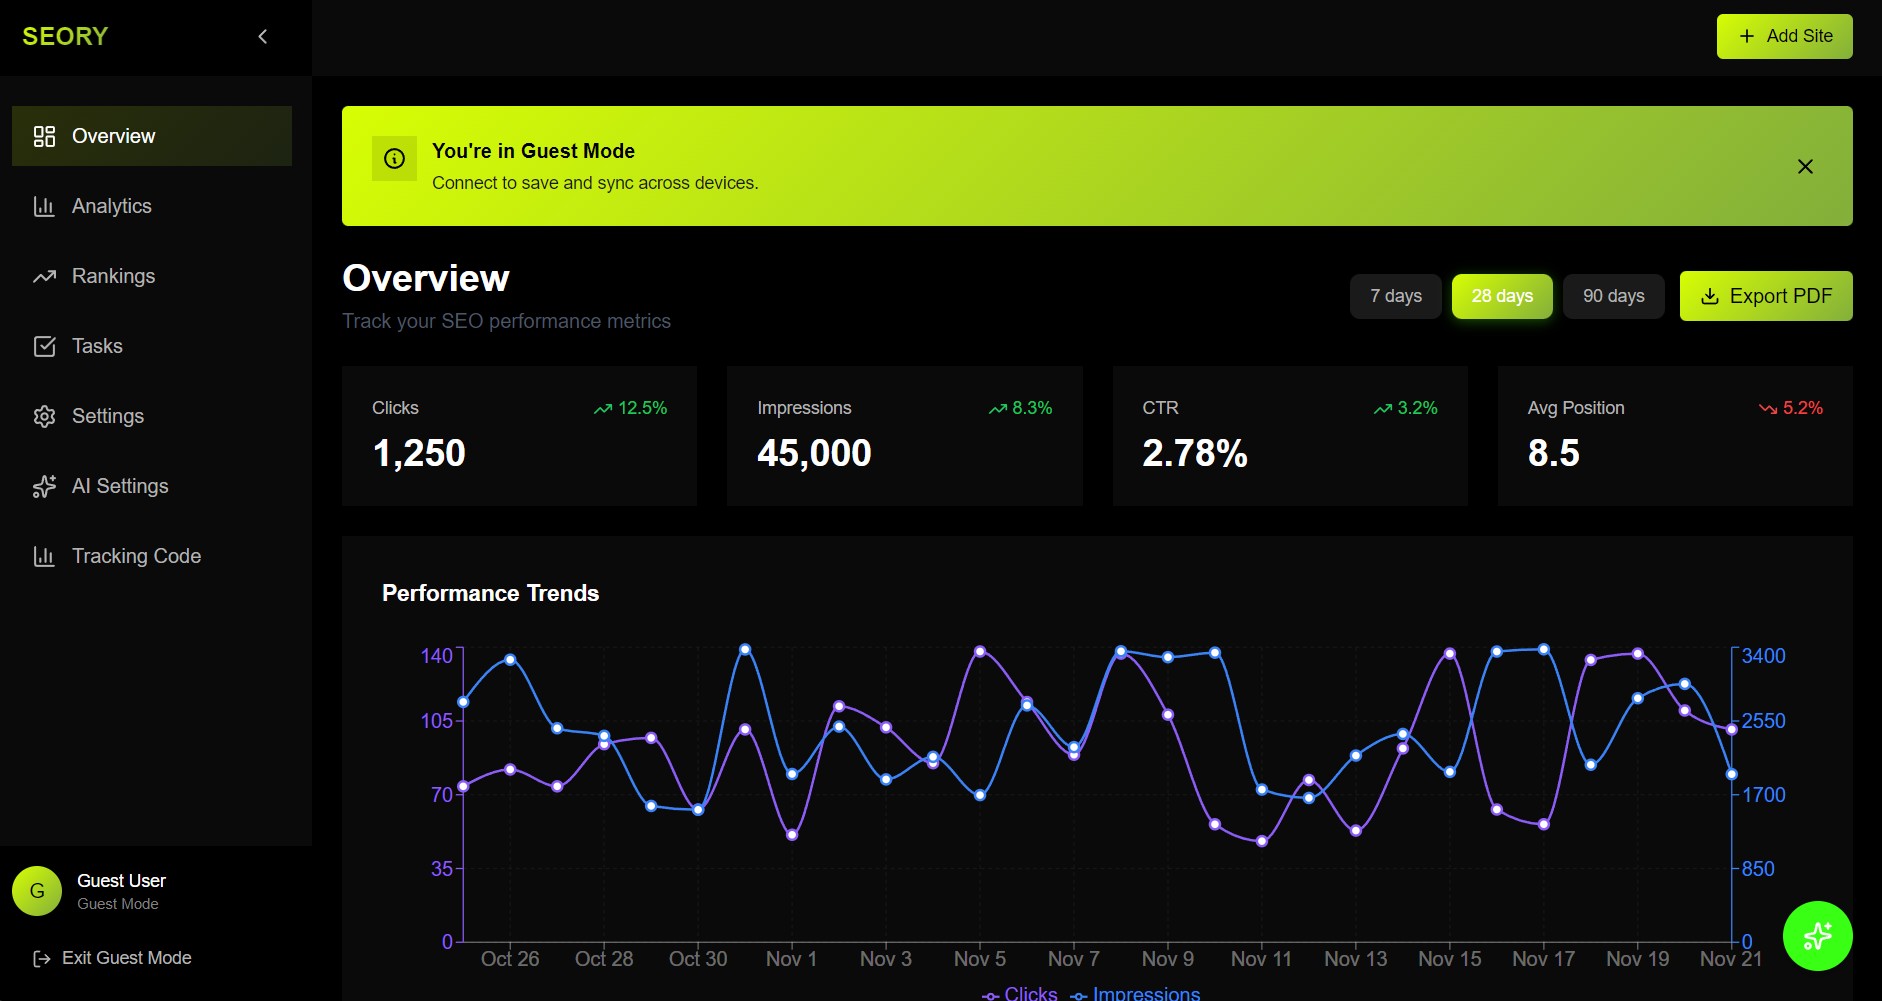Export the report as PDF
This screenshot has width=1882, height=1001.
tap(1765, 296)
